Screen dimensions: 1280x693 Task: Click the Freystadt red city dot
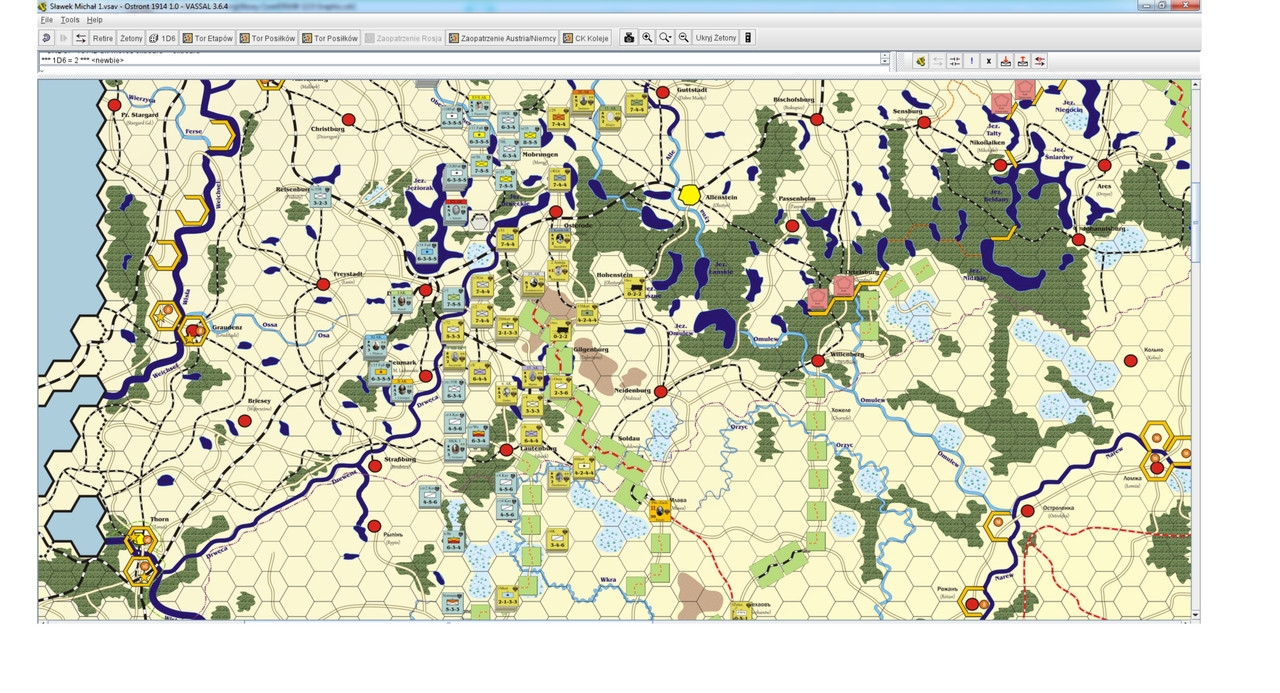point(323,285)
